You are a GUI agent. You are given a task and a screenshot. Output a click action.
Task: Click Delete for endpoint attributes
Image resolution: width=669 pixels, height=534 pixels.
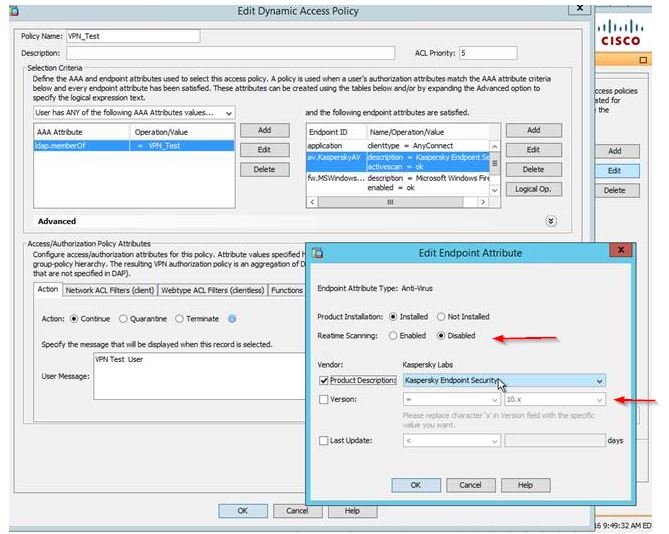(534, 169)
